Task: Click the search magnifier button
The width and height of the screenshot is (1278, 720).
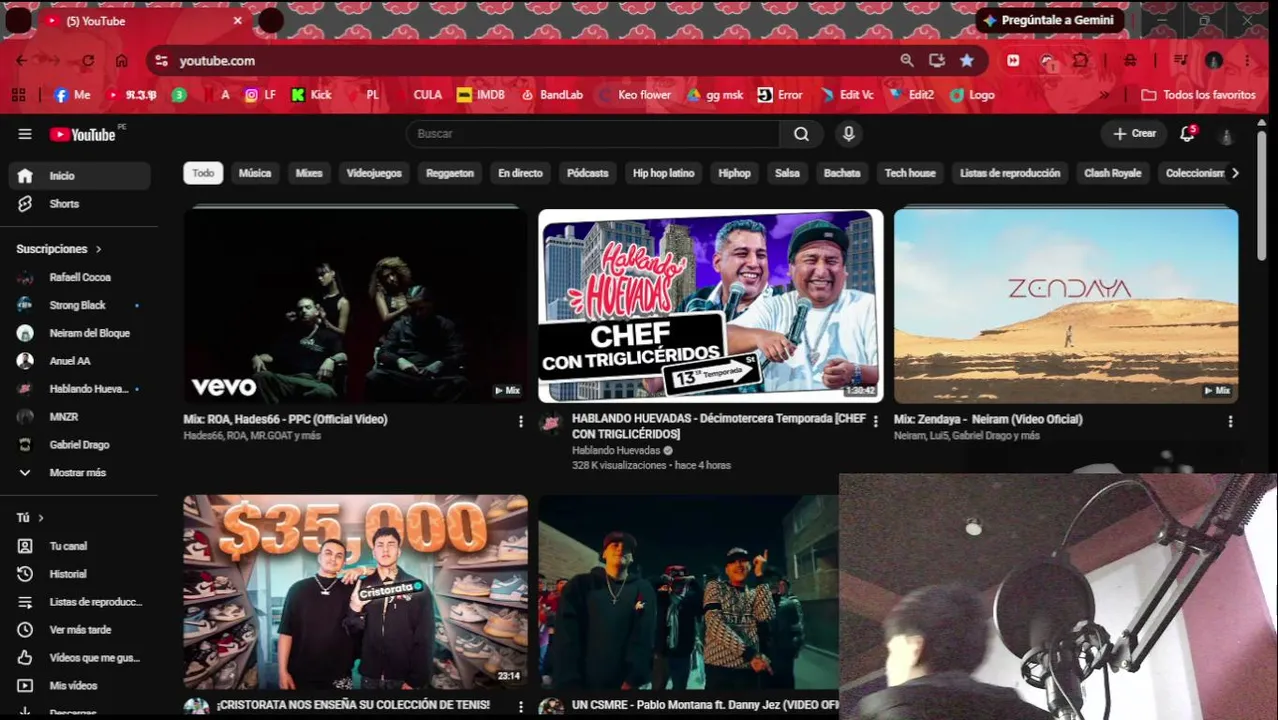Action: tap(801, 134)
